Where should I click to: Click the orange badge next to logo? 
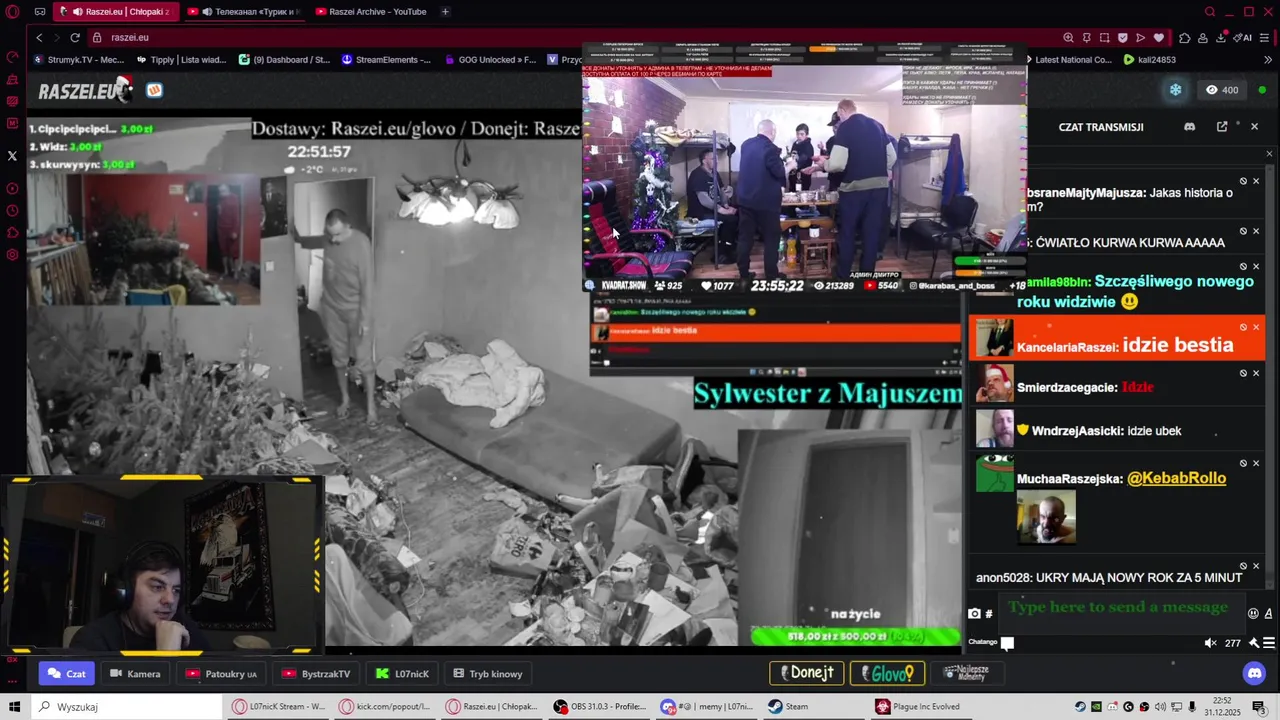(x=154, y=90)
